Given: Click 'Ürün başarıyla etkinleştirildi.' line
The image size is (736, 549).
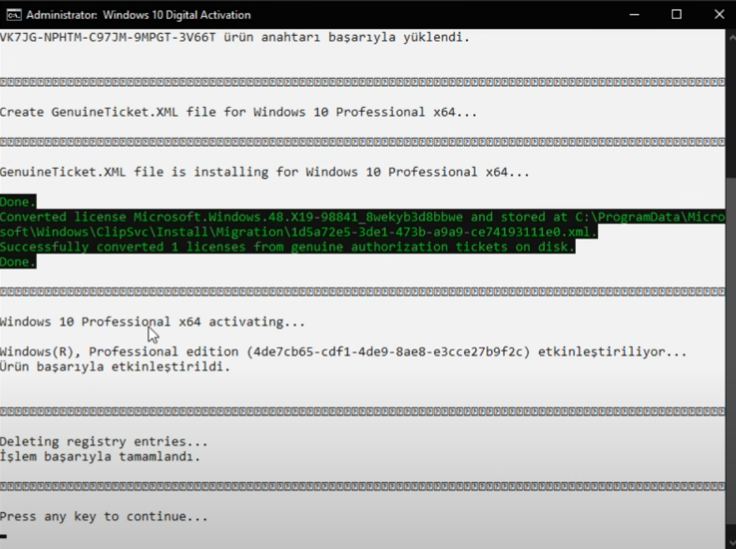Looking at the screenshot, I should (115, 366).
